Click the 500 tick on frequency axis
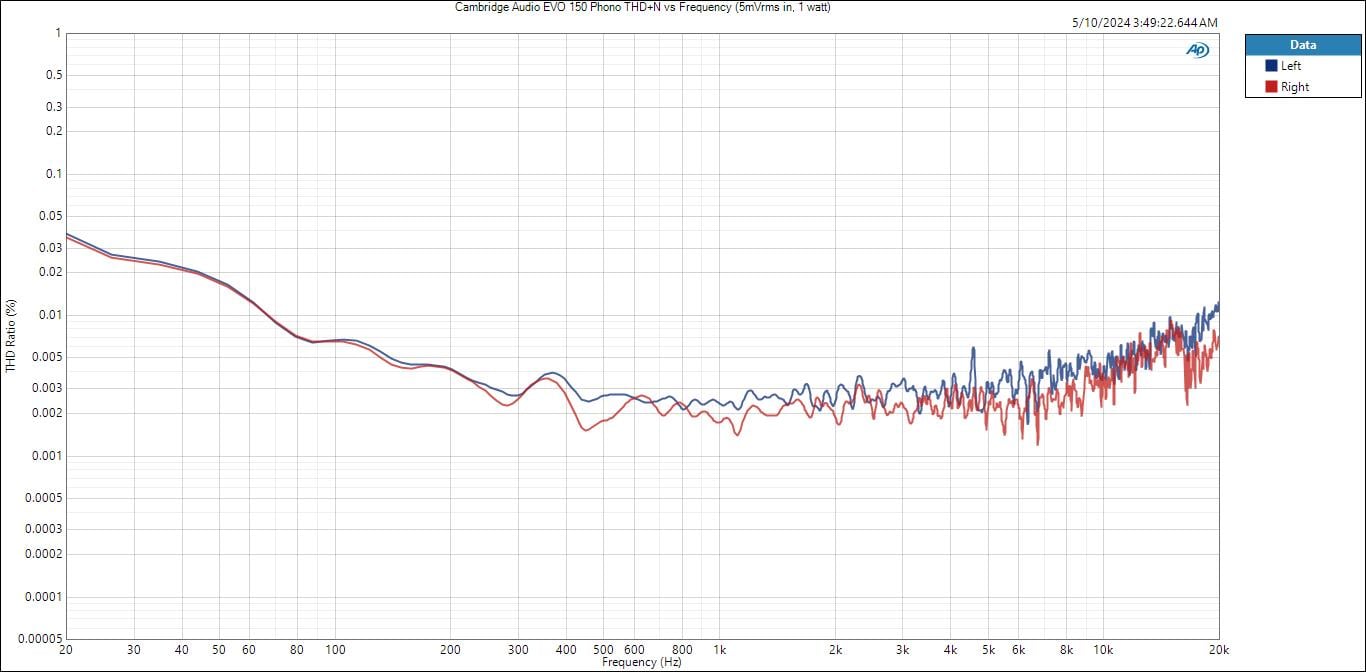 pos(603,650)
